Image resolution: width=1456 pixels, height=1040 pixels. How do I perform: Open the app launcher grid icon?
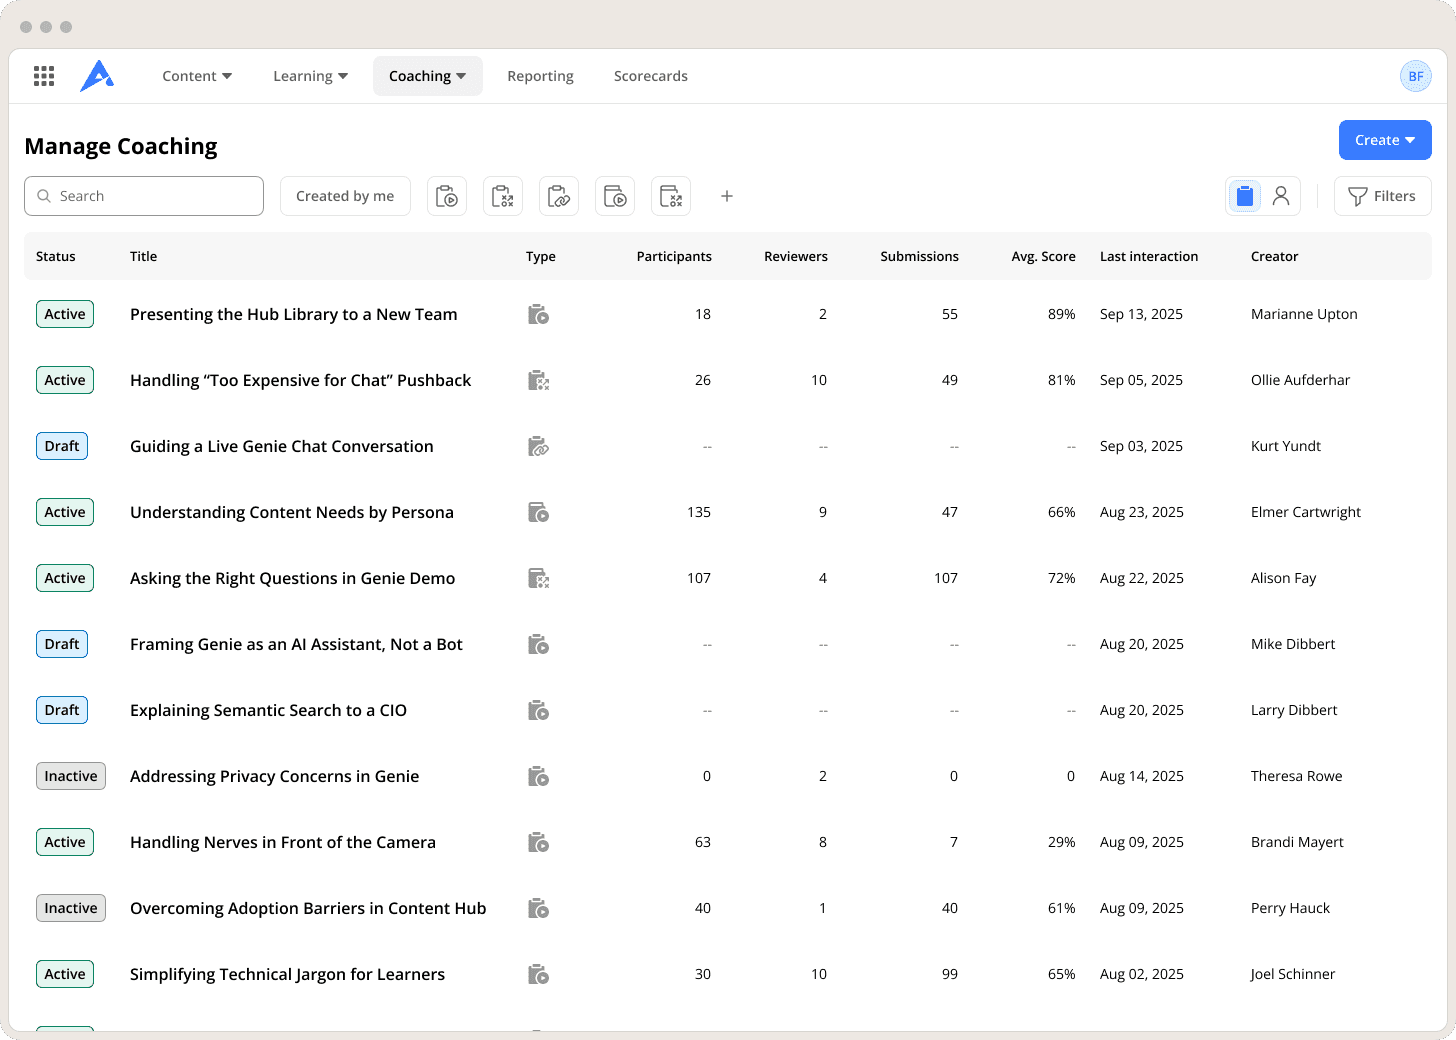(44, 76)
